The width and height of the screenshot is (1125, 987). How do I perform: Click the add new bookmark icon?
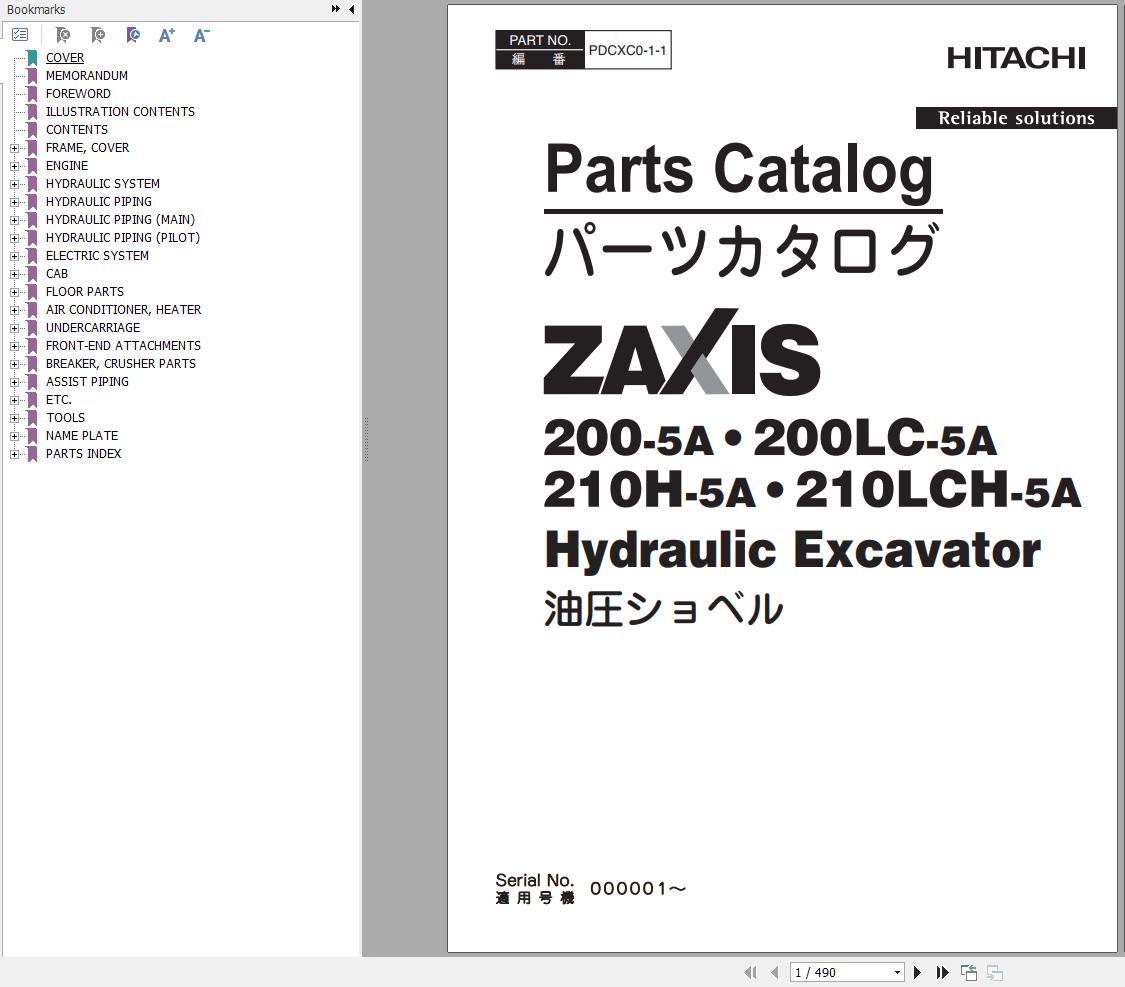pos(98,34)
